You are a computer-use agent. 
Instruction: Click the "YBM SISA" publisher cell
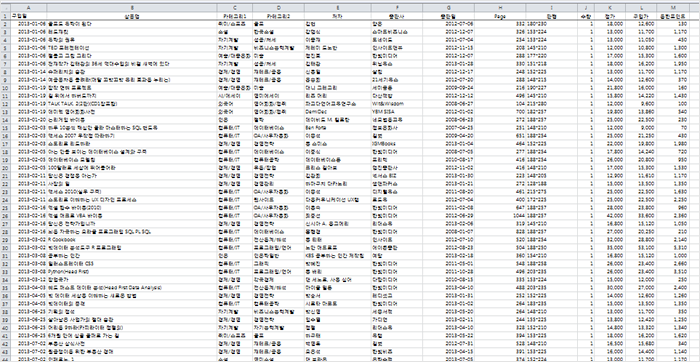[x=396, y=112]
